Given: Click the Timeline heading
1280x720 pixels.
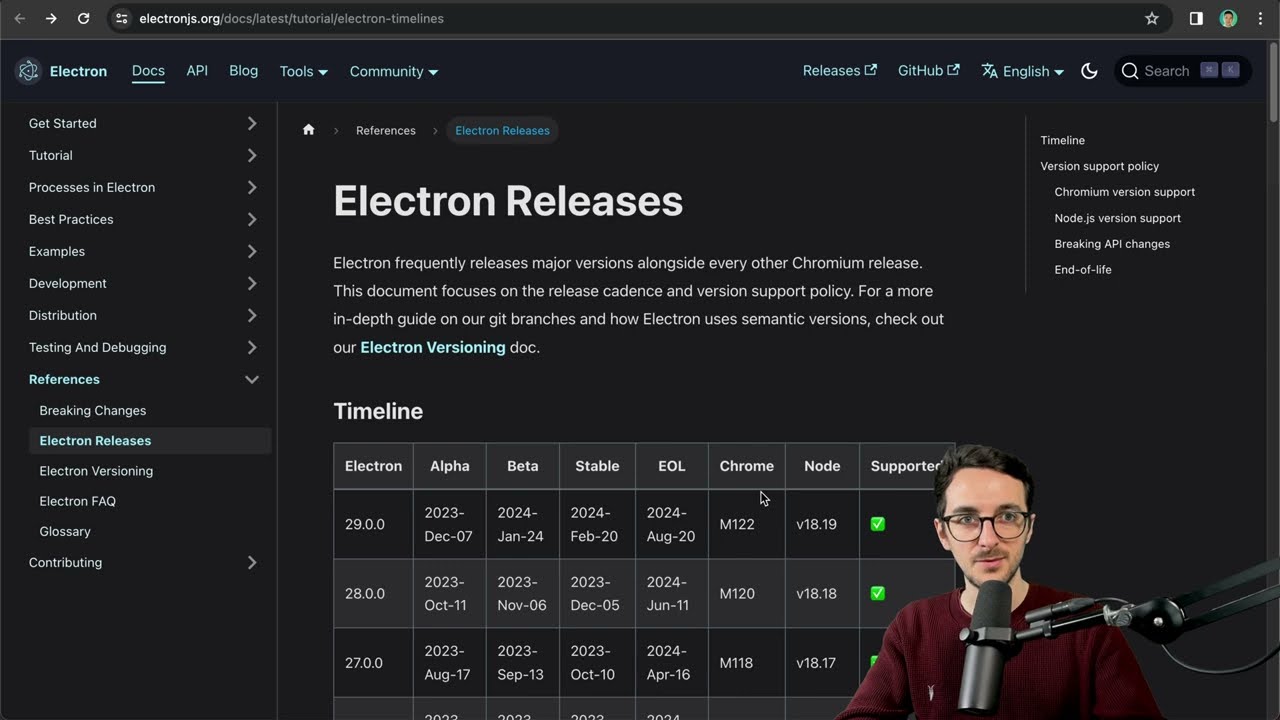Looking at the screenshot, I should click(378, 411).
